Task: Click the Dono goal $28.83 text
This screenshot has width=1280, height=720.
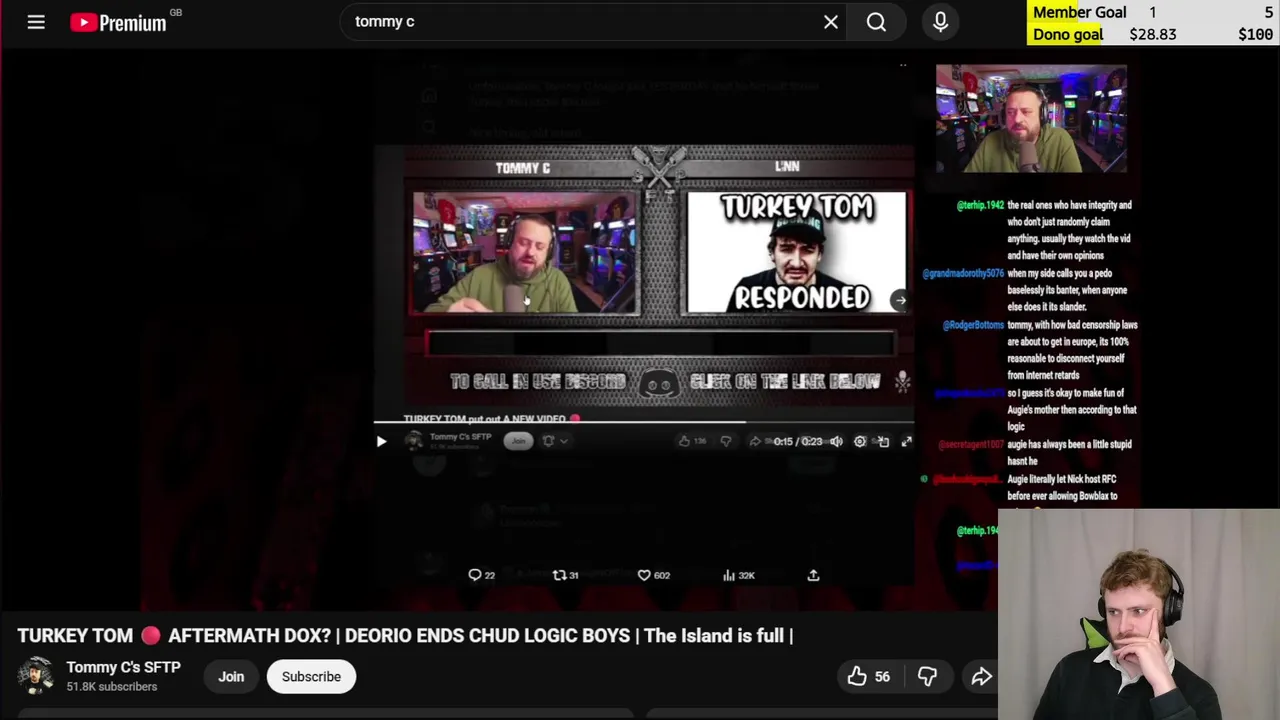Action: 1105,34
